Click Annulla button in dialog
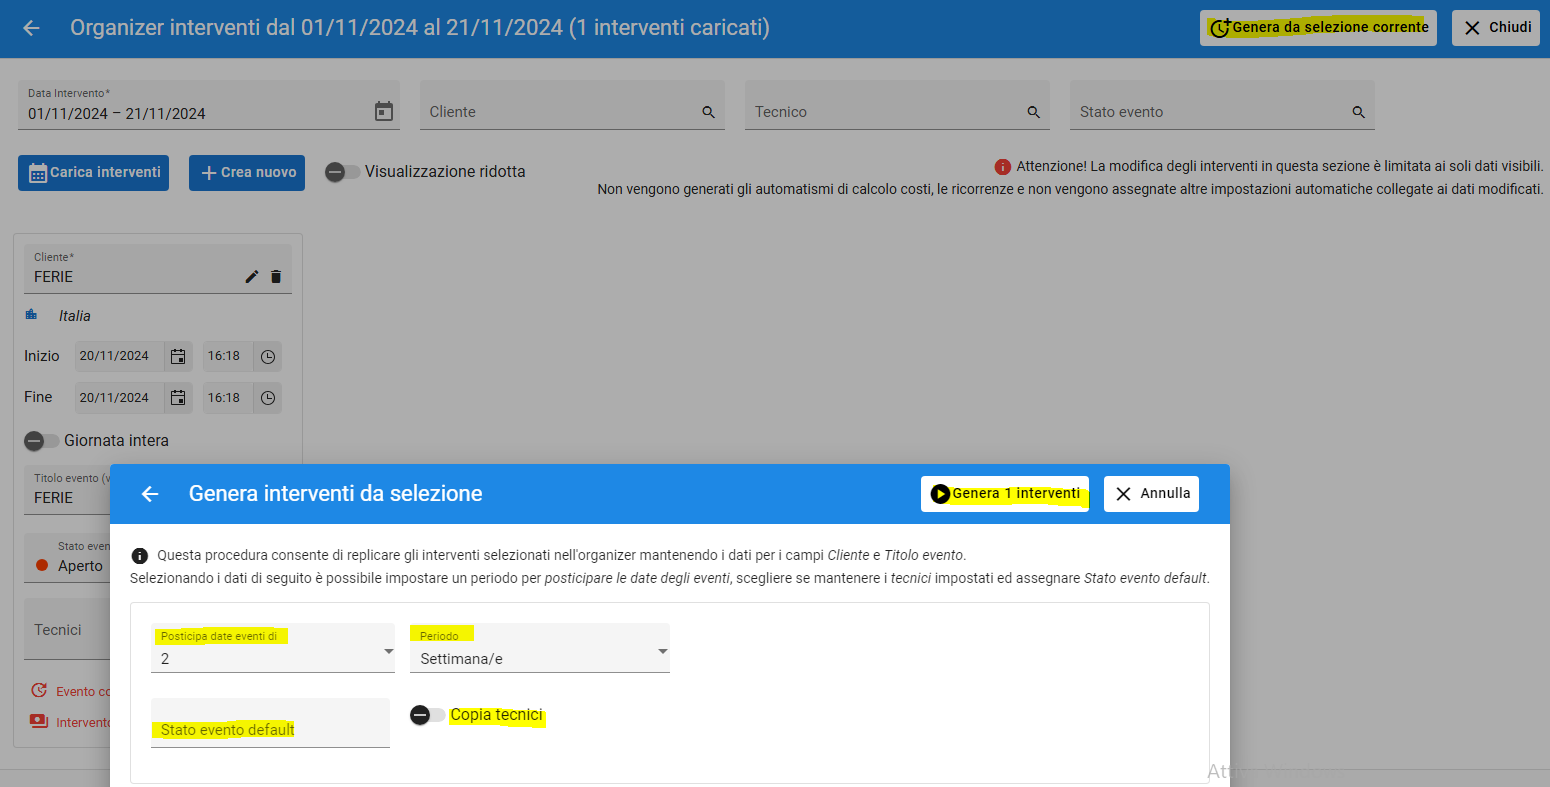Screen dimensions: 1550x787 point(1151,494)
